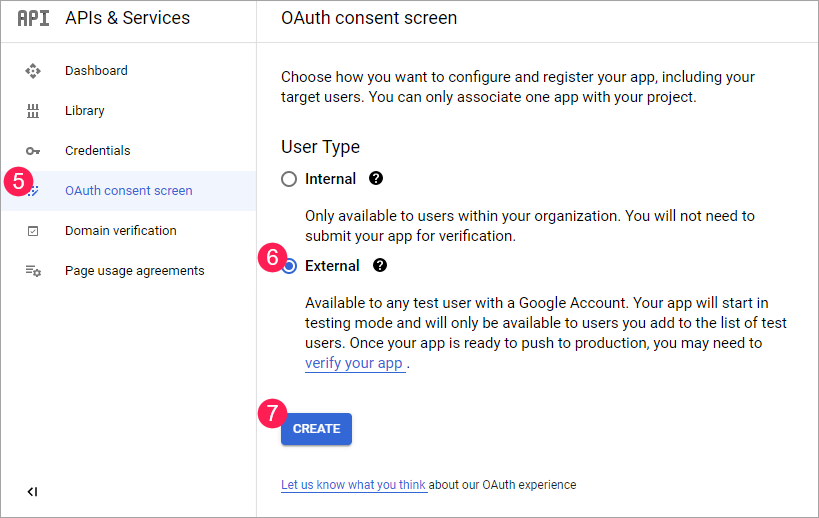Open 'Let us know what you think' link
The width and height of the screenshot is (819, 518).
[353, 485]
